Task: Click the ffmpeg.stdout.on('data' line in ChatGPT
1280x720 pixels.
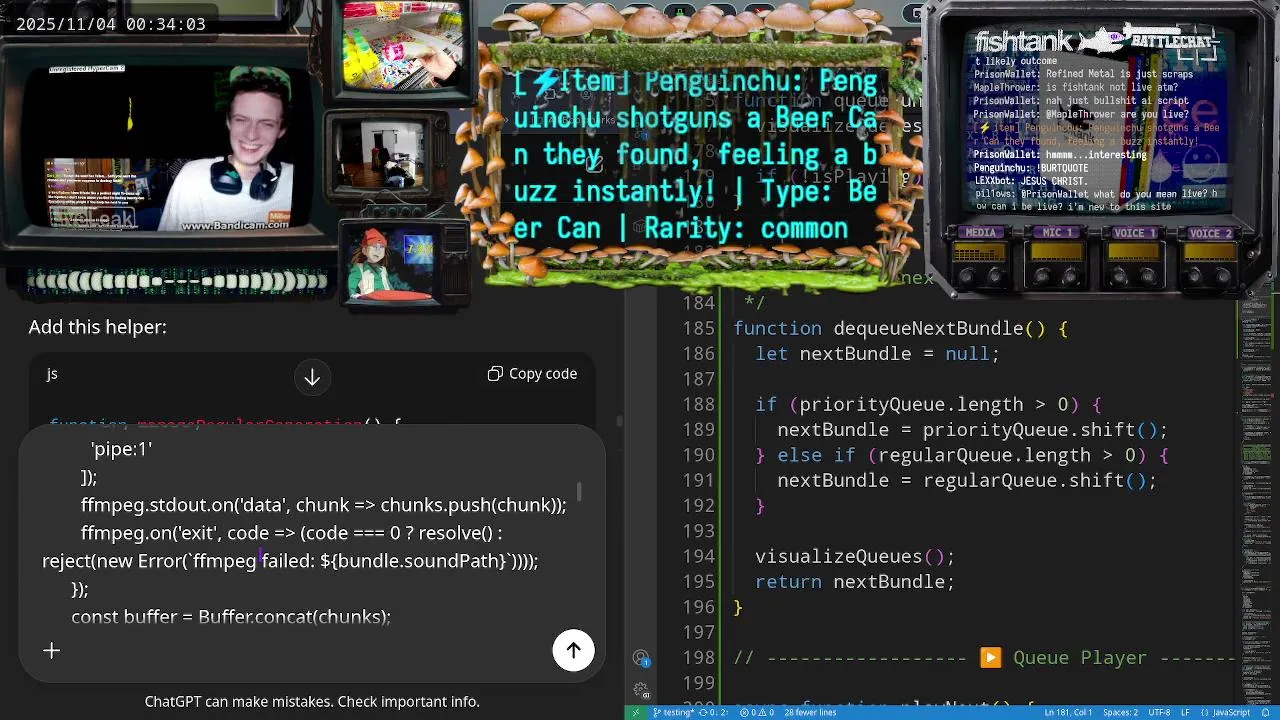Action: [324, 505]
